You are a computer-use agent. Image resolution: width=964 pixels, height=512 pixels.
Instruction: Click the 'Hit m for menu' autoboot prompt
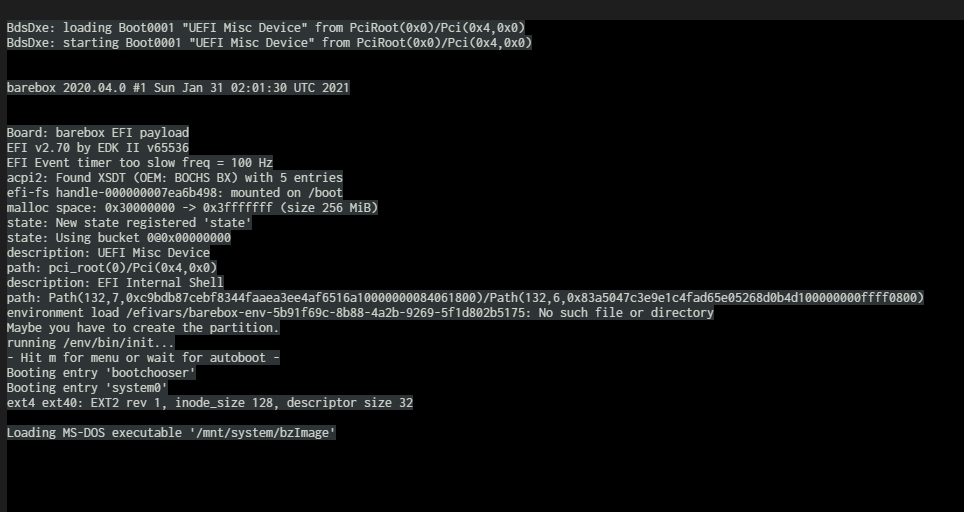143,358
